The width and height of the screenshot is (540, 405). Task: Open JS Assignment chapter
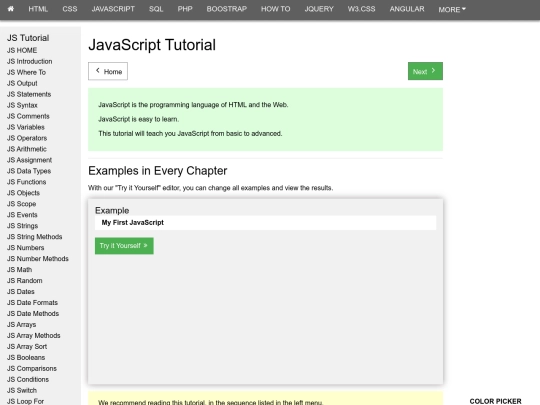29,160
